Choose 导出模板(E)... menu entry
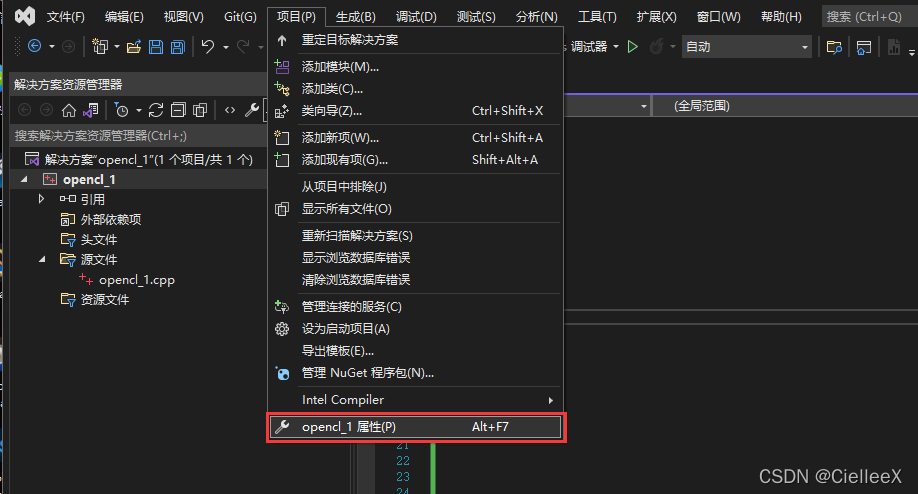The height and width of the screenshot is (494, 918). [x=416, y=351]
